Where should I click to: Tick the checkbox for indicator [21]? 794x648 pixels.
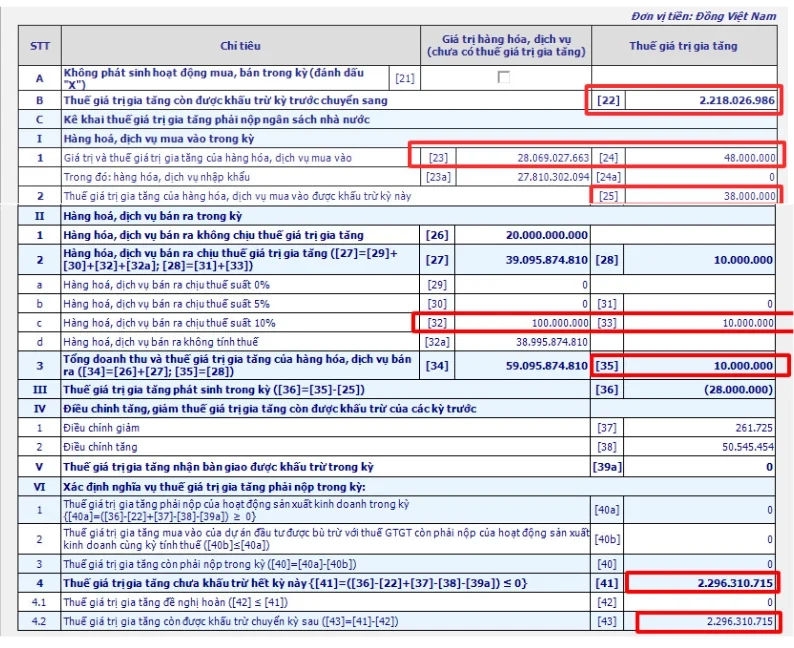coord(504,78)
